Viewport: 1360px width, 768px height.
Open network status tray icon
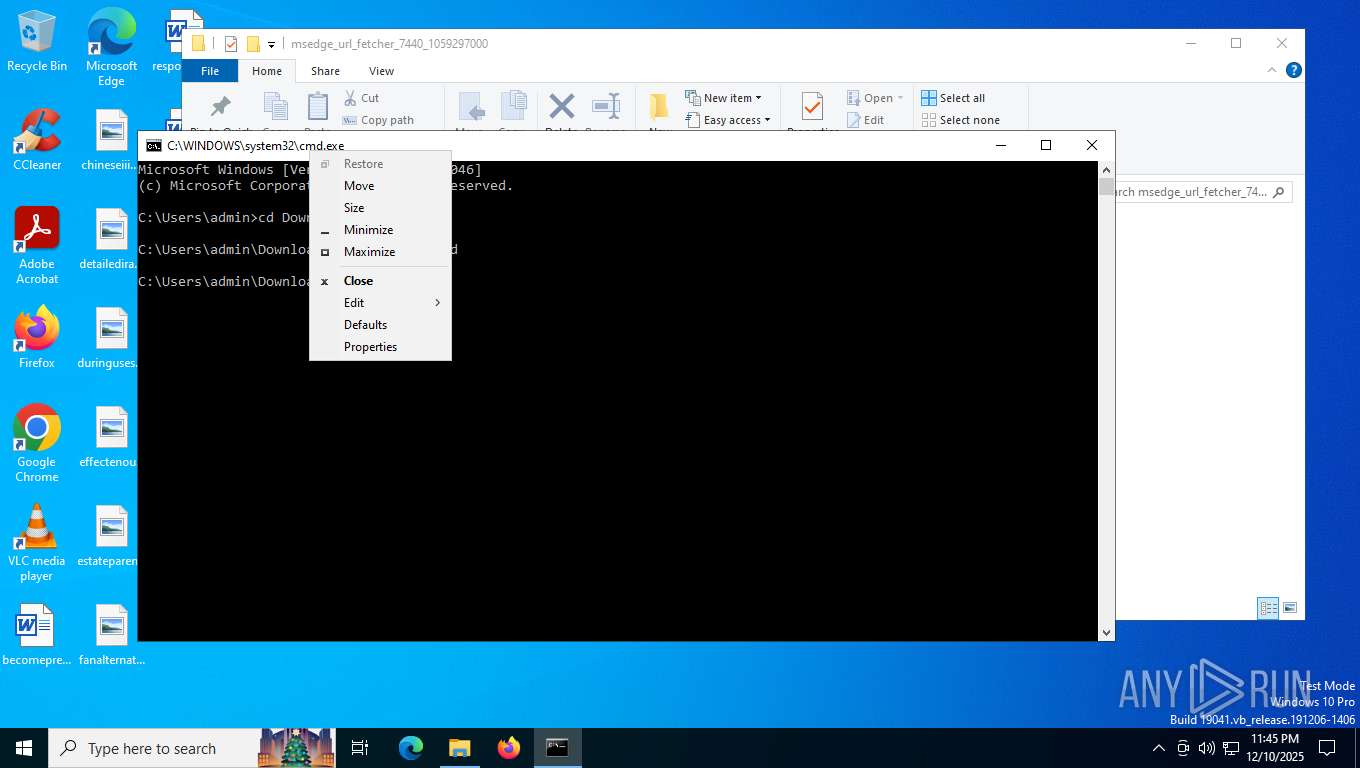coord(1231,748)
